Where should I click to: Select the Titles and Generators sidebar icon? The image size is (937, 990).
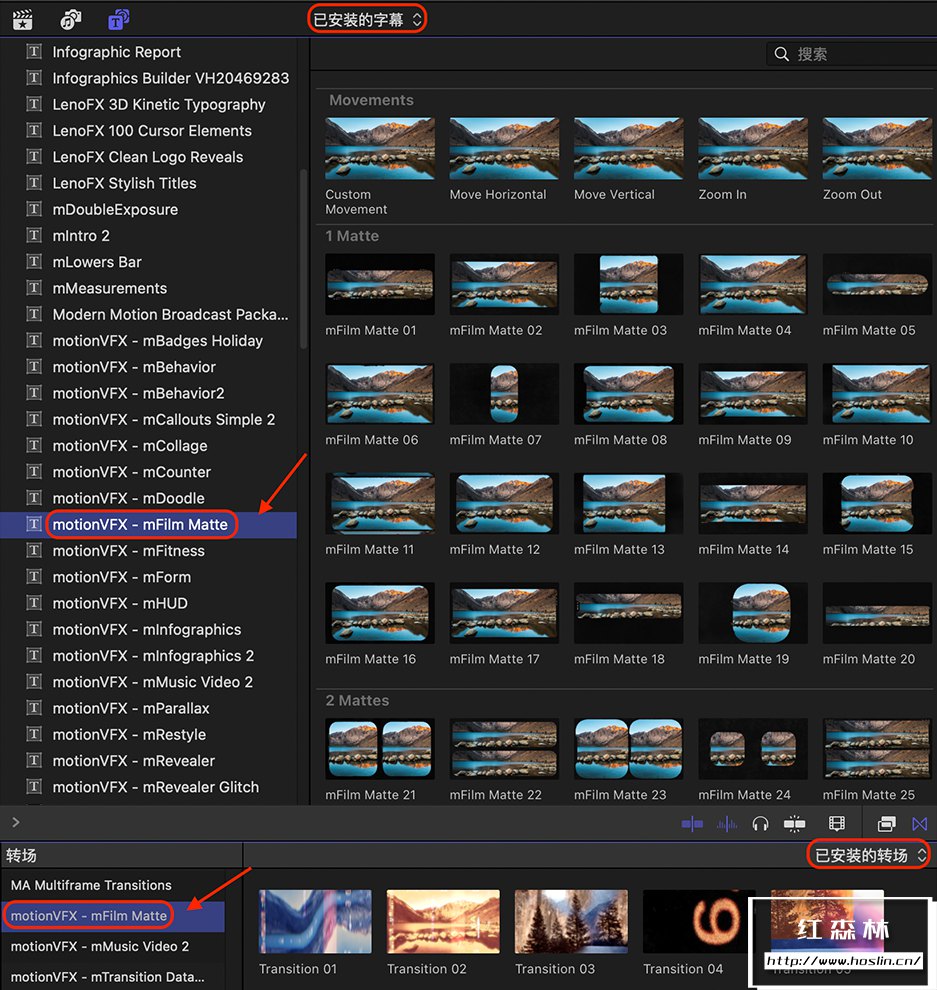118,20
